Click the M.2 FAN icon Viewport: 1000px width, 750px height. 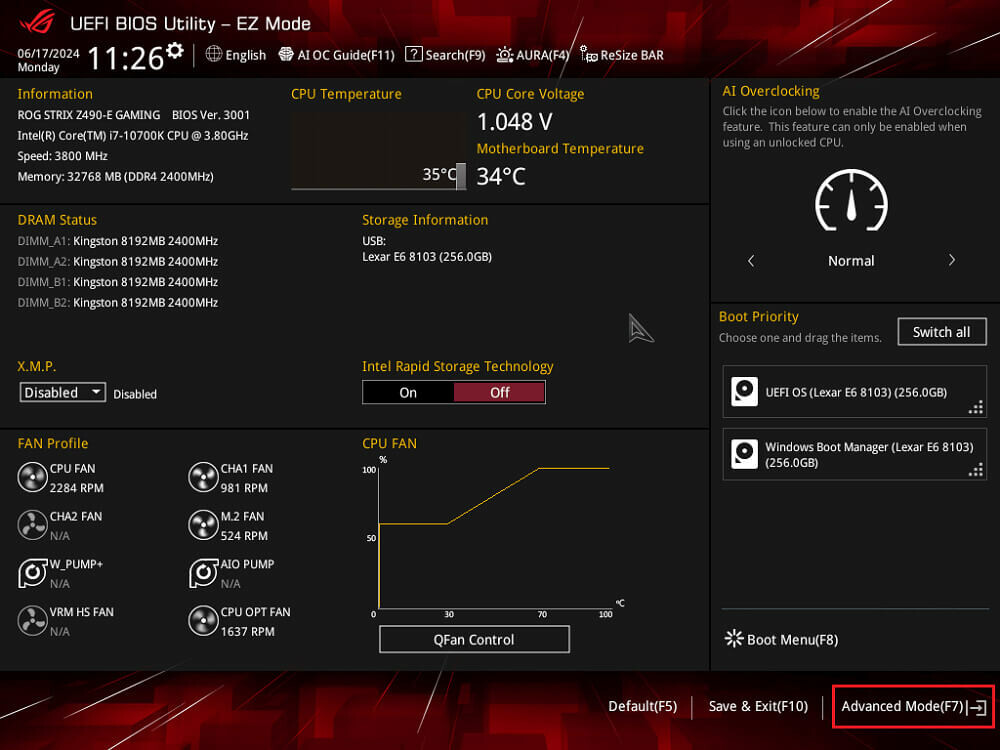(203, 525)
